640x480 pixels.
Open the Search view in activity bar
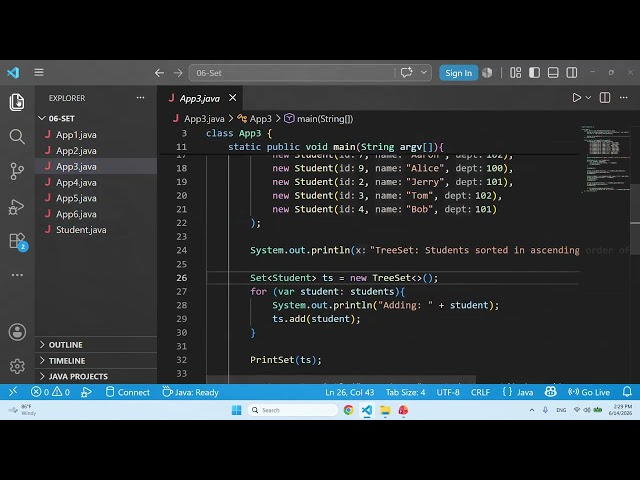[17, 137]
